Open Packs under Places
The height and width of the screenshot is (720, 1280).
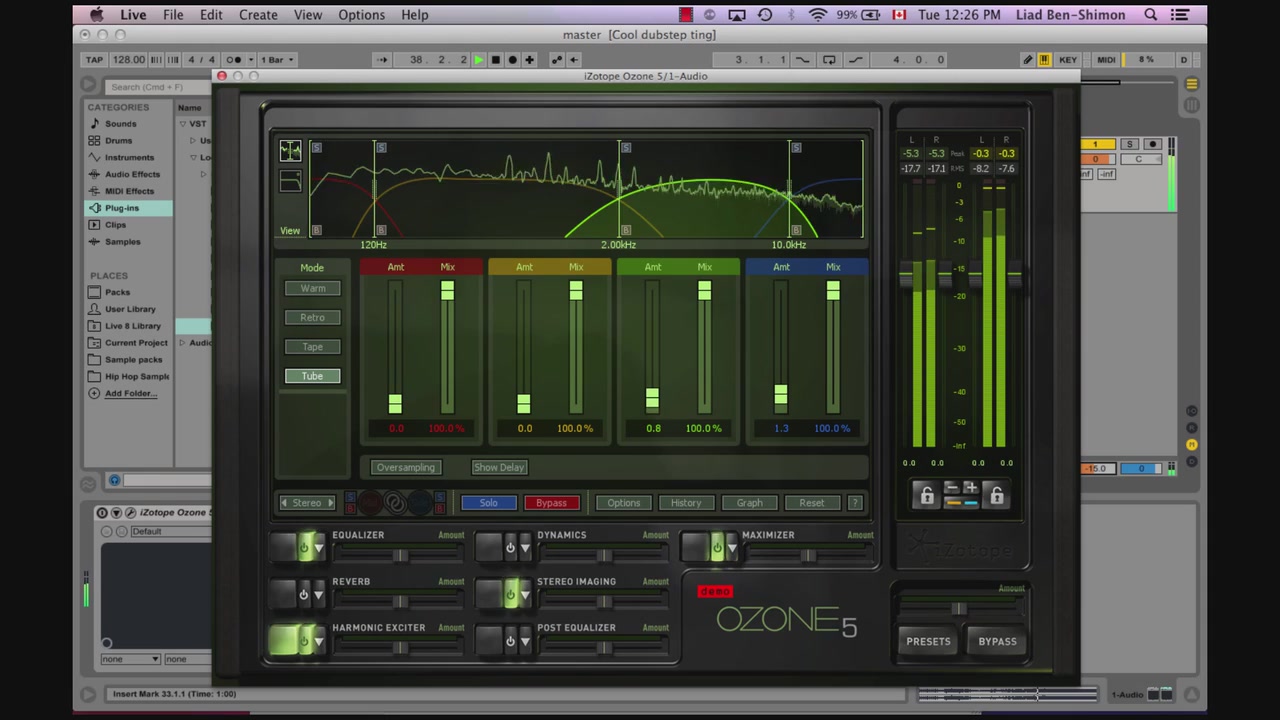(x=117, y=292)
